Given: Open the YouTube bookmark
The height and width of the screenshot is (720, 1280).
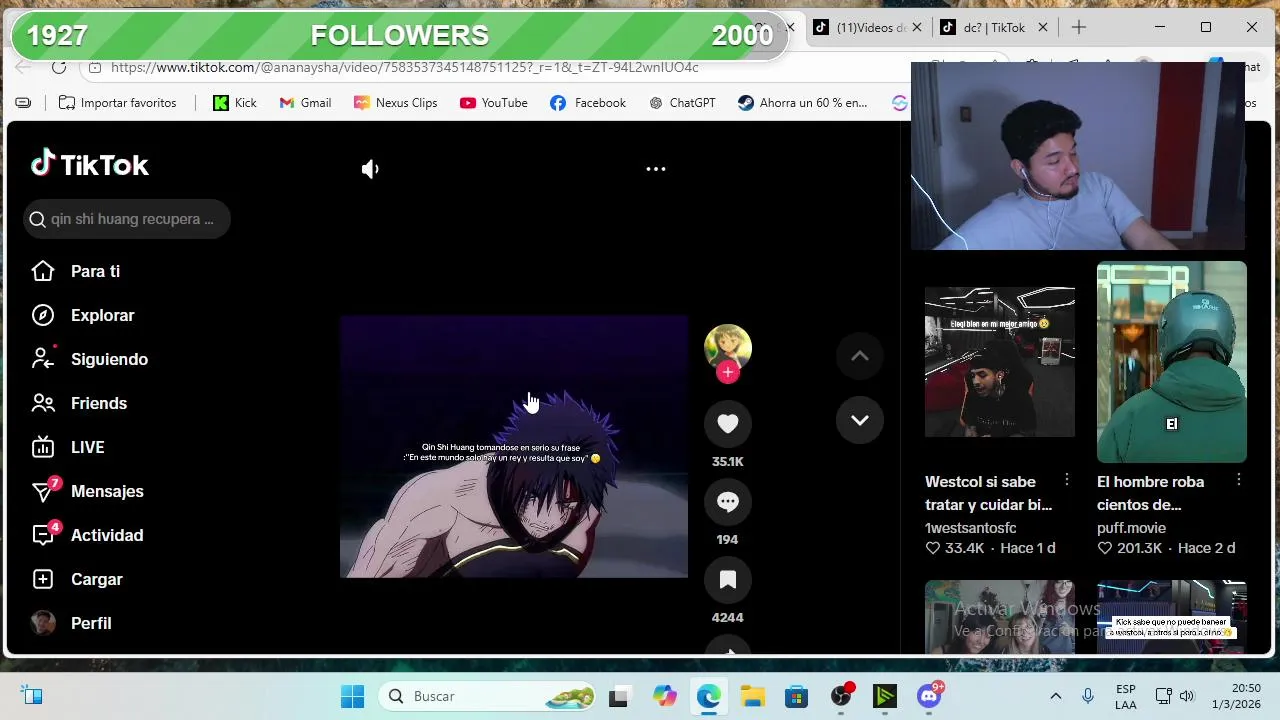Looking at the screenshot, I should pyautogui.click(x=493, y=103).
